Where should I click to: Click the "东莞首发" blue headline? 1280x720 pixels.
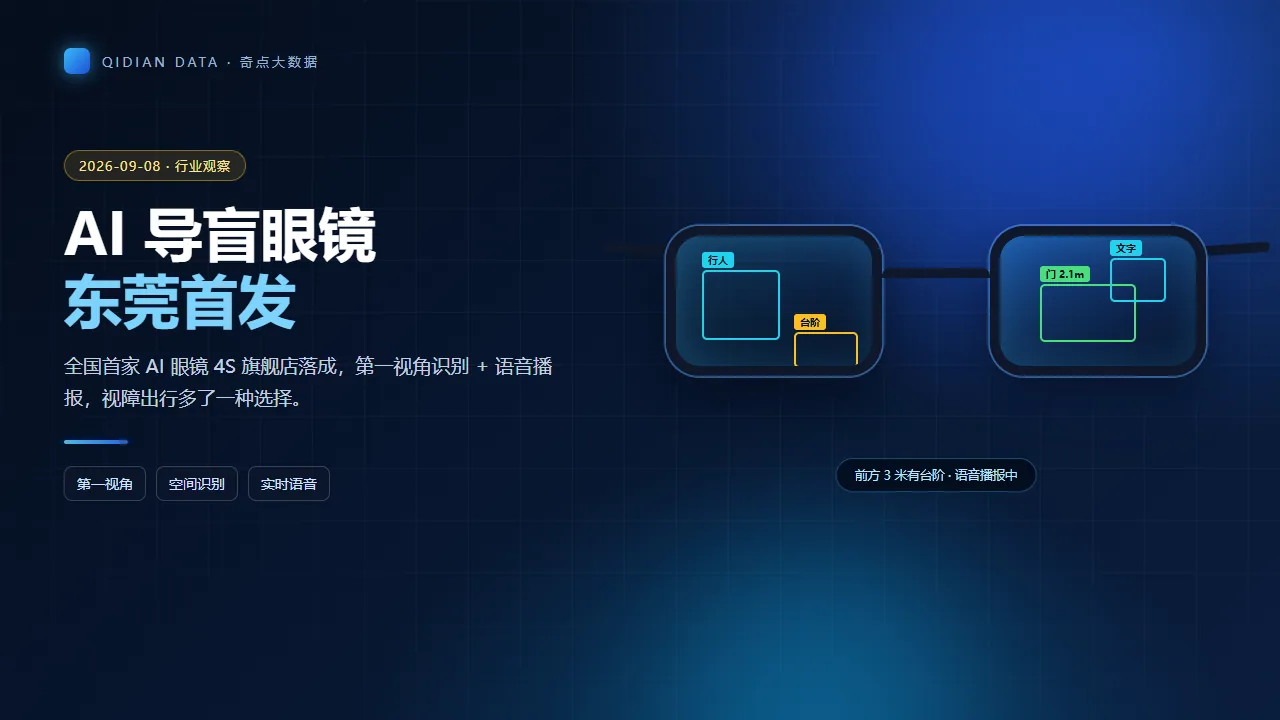(x=180, y=301)
